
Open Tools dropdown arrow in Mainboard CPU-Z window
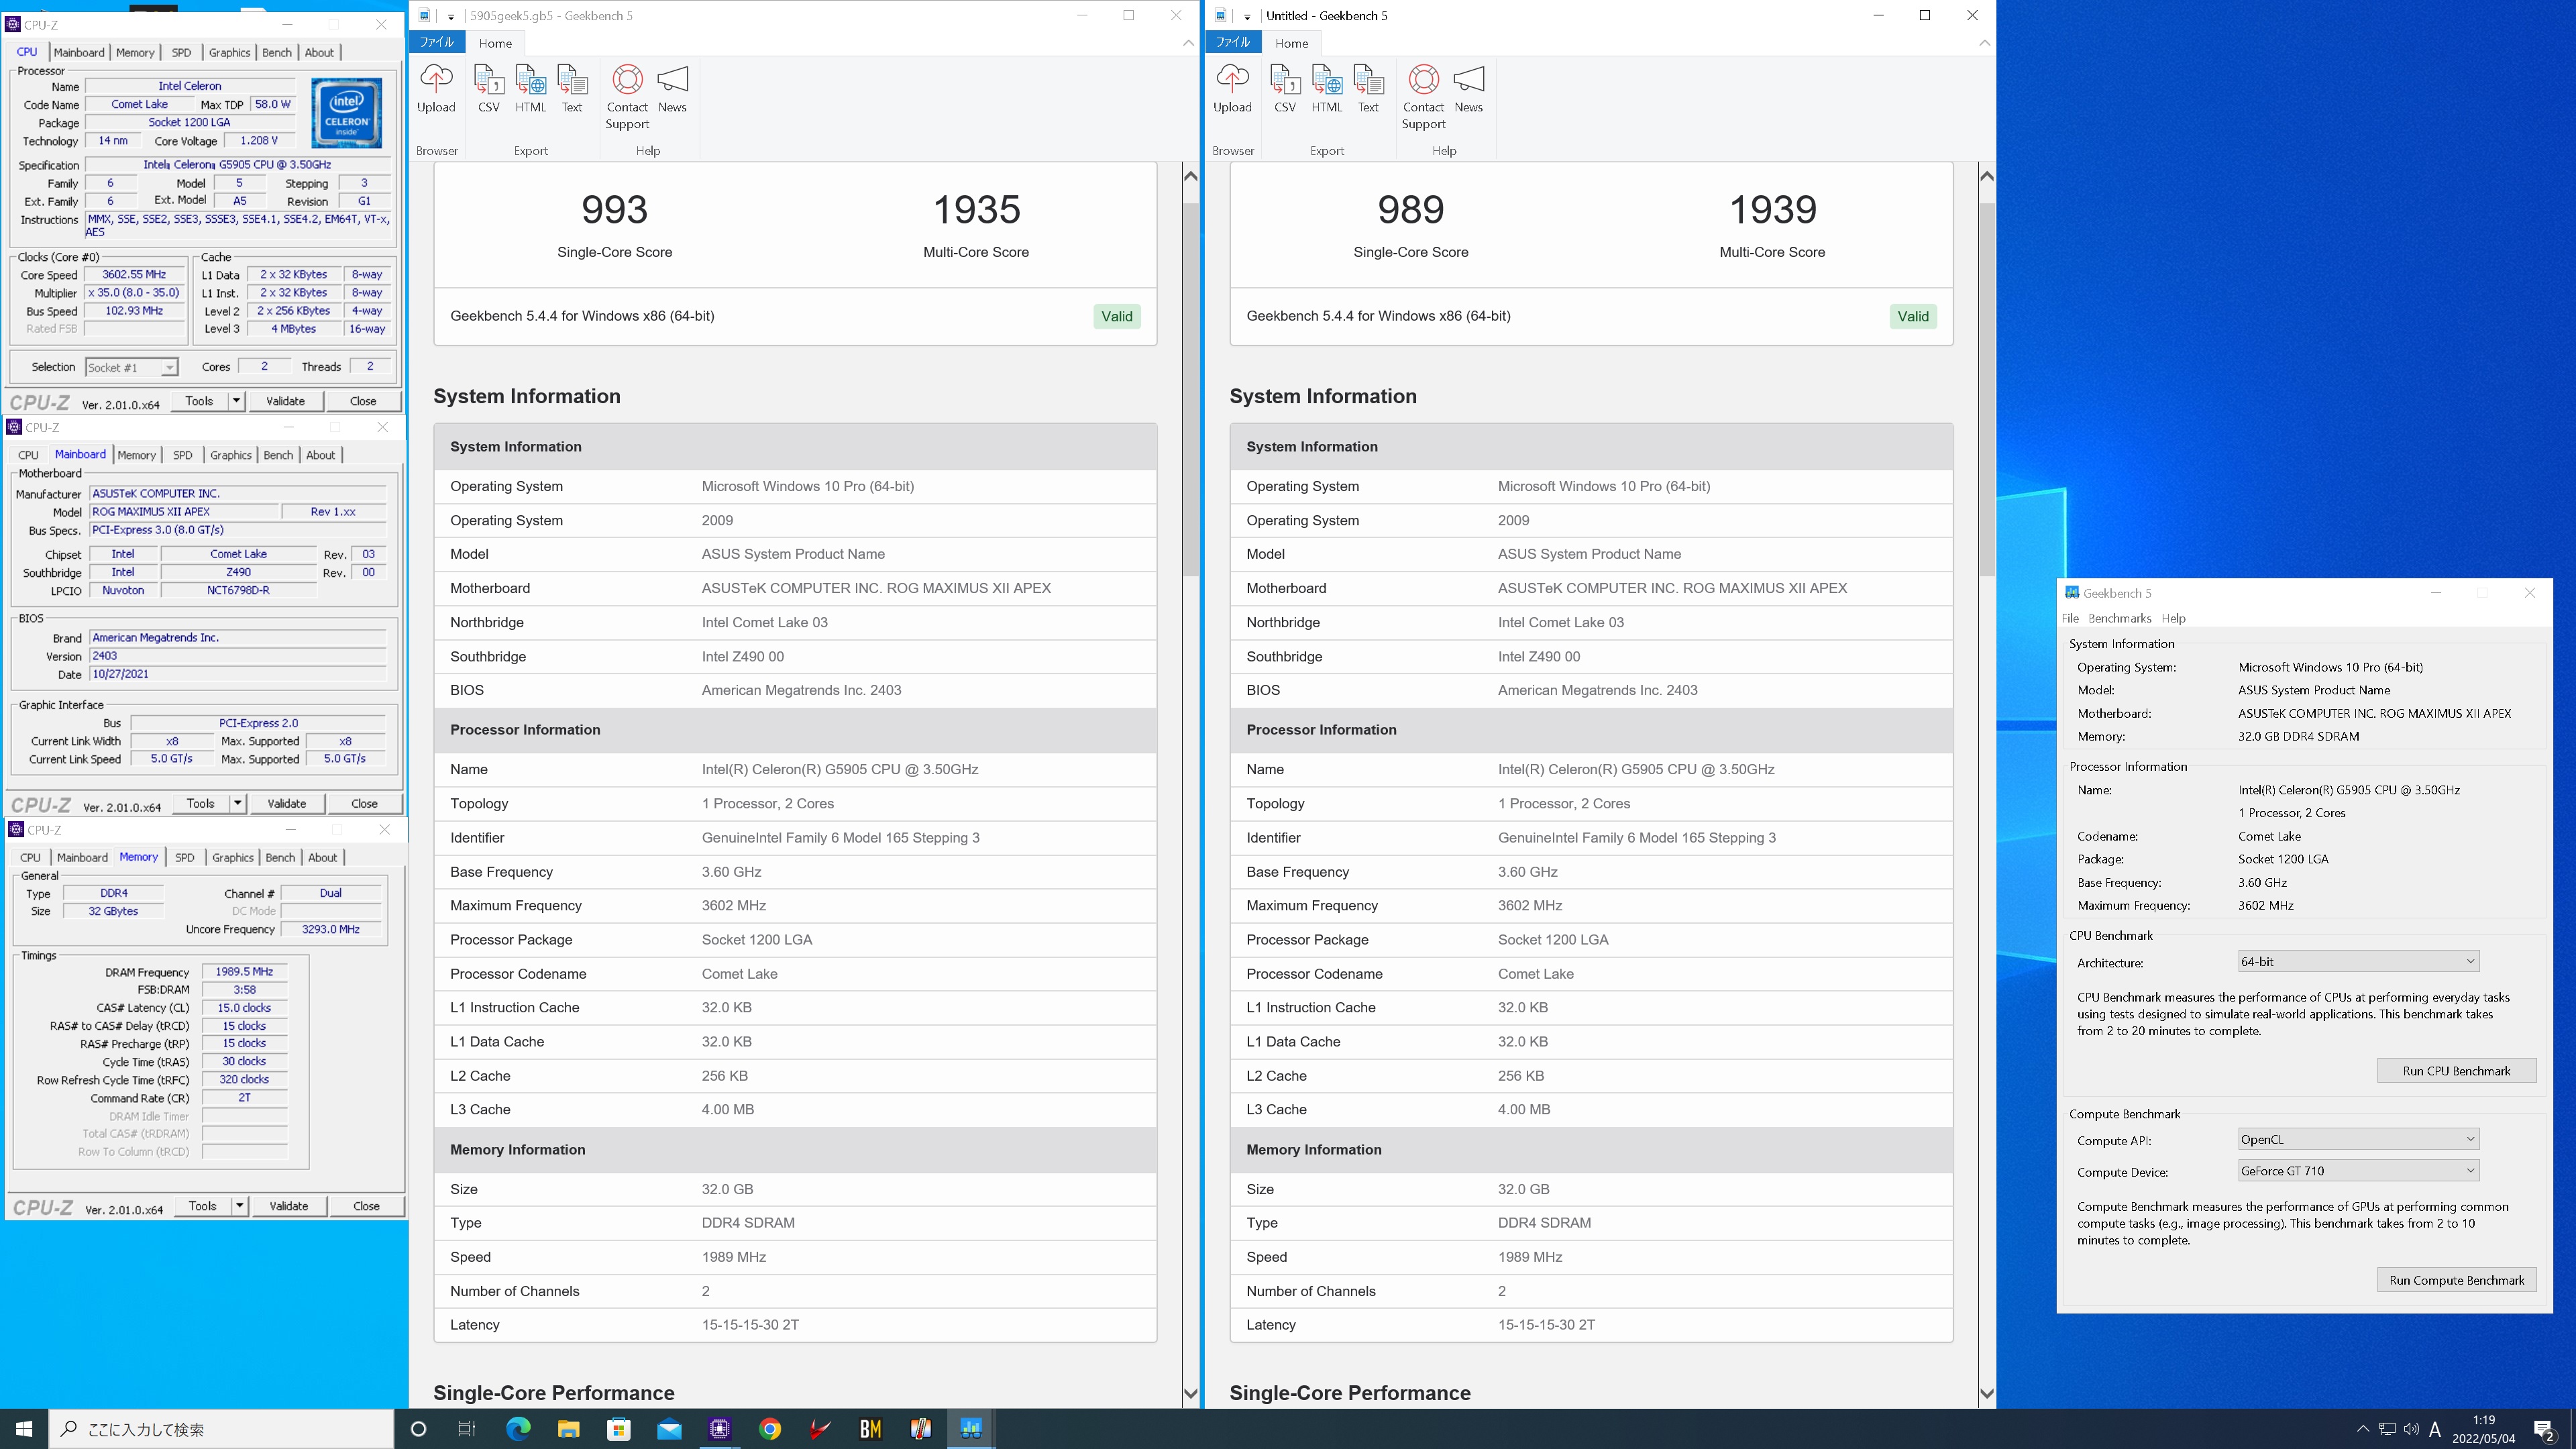point(237,803)
